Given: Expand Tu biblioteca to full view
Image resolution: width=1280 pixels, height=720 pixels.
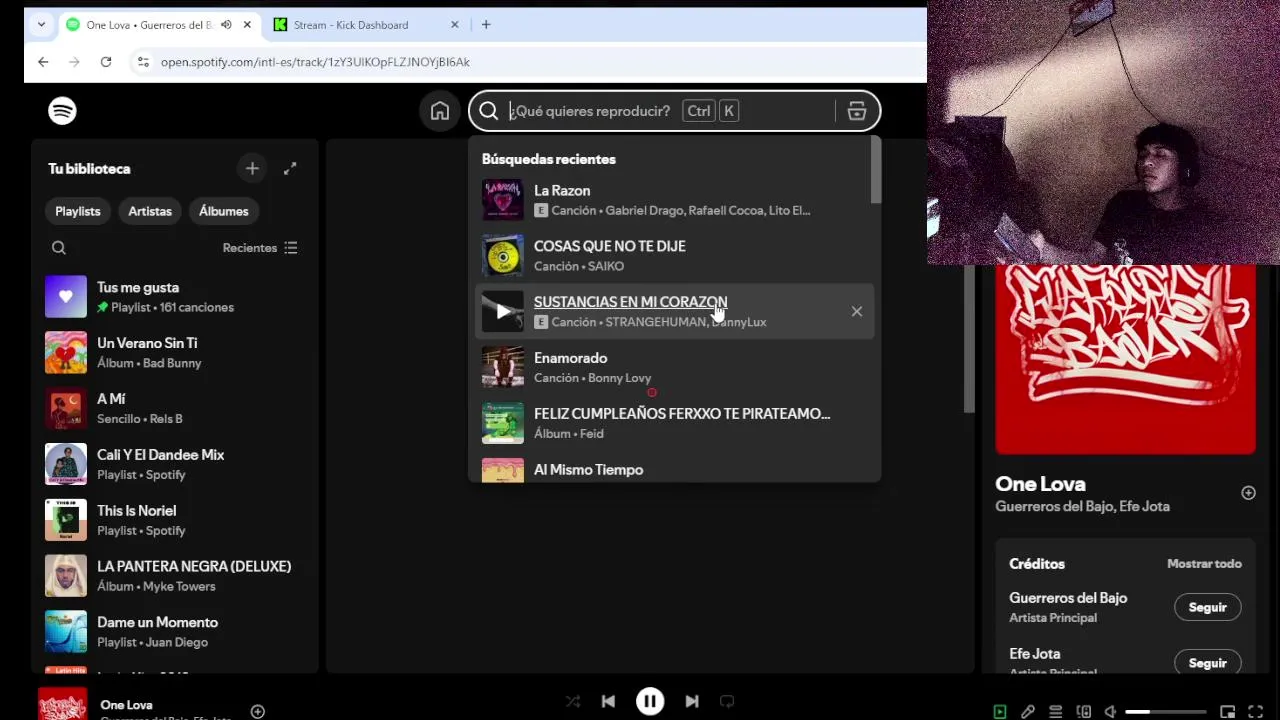Looking at the screenshot, I should tap(290, 169).
